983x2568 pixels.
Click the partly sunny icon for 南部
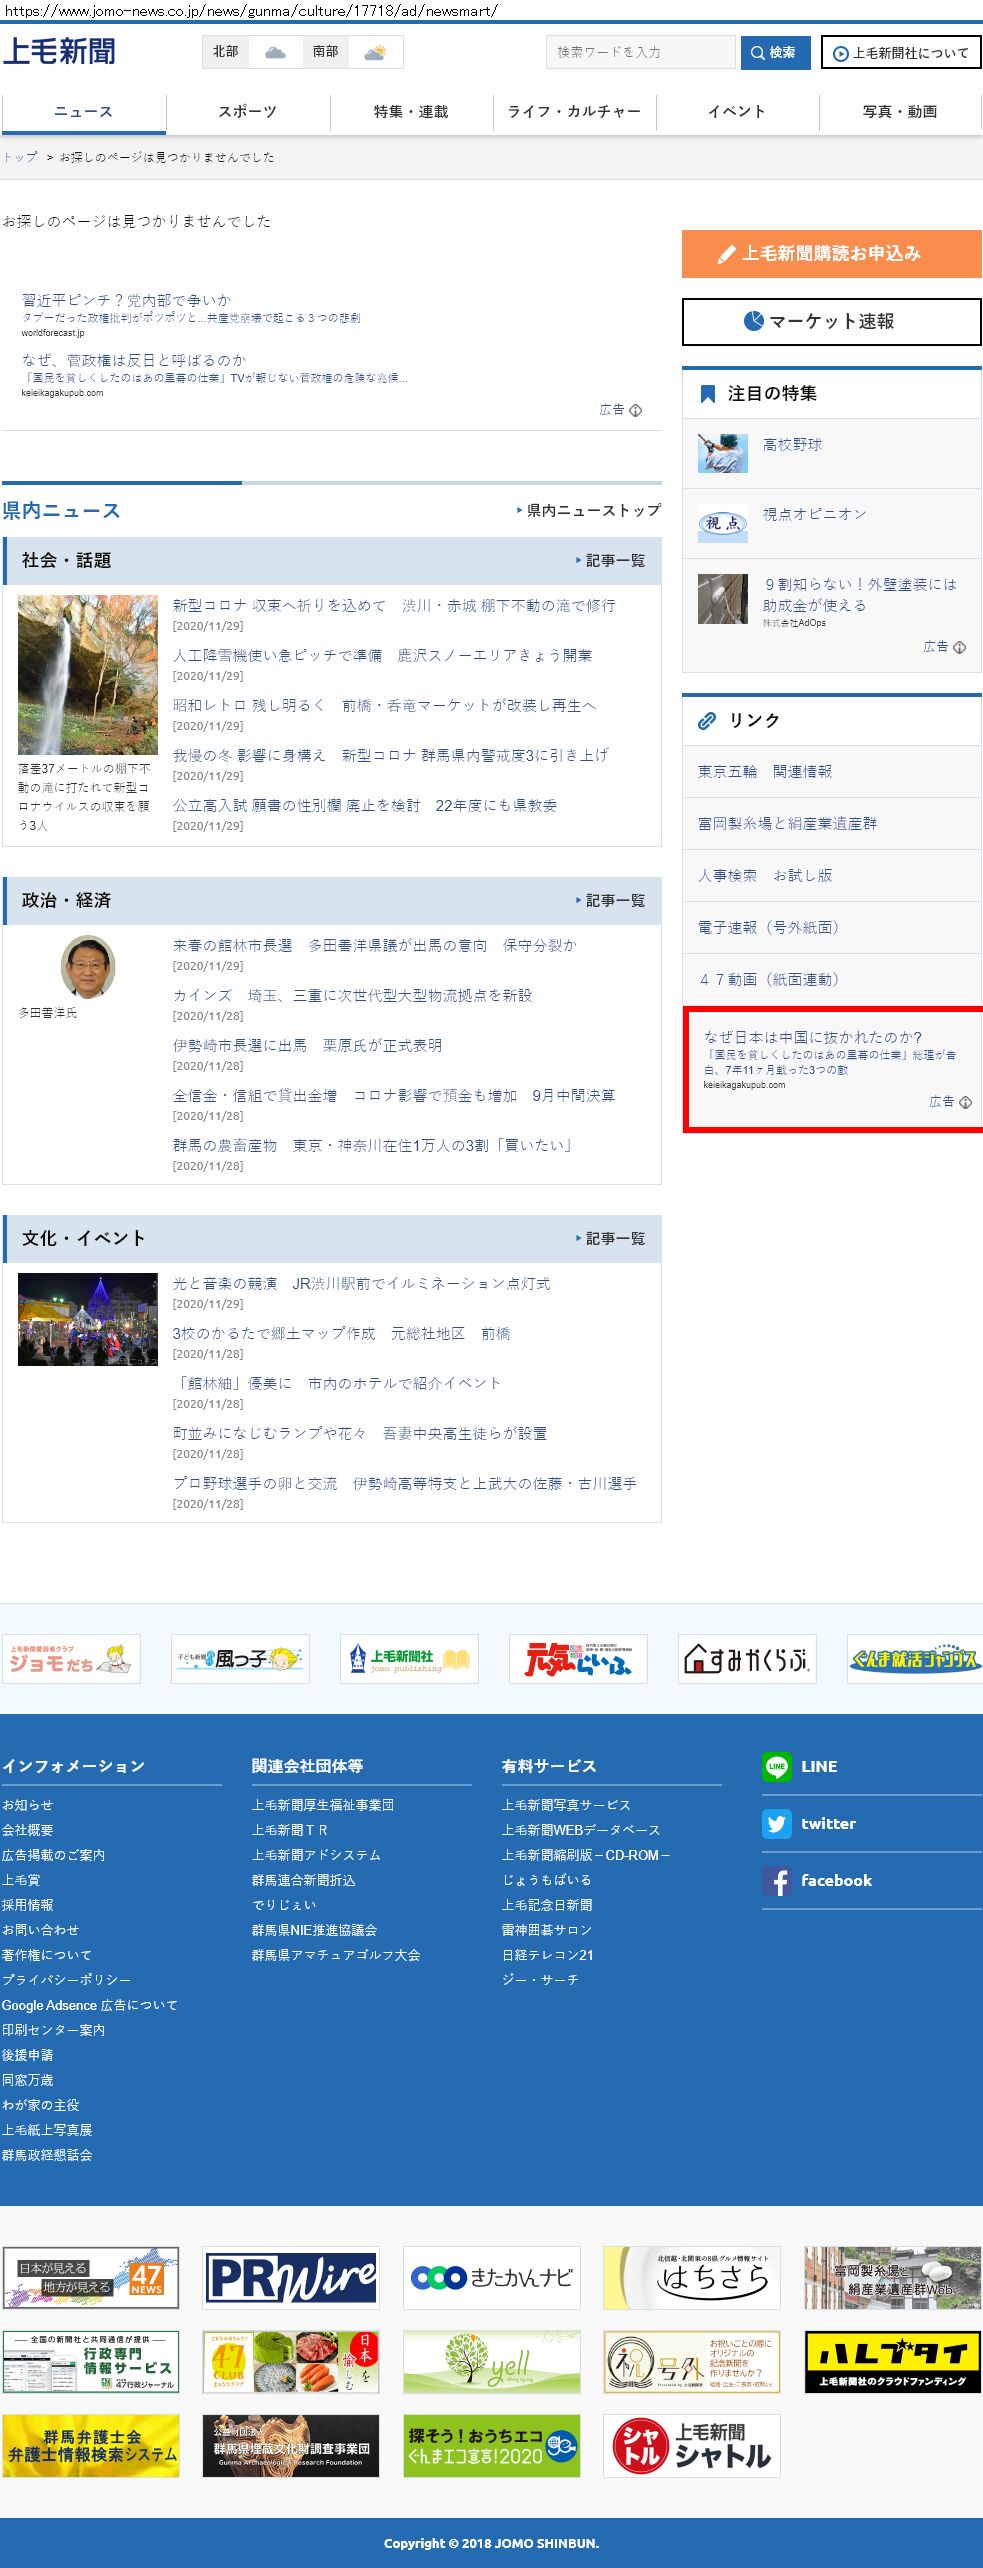coord(375,52)
